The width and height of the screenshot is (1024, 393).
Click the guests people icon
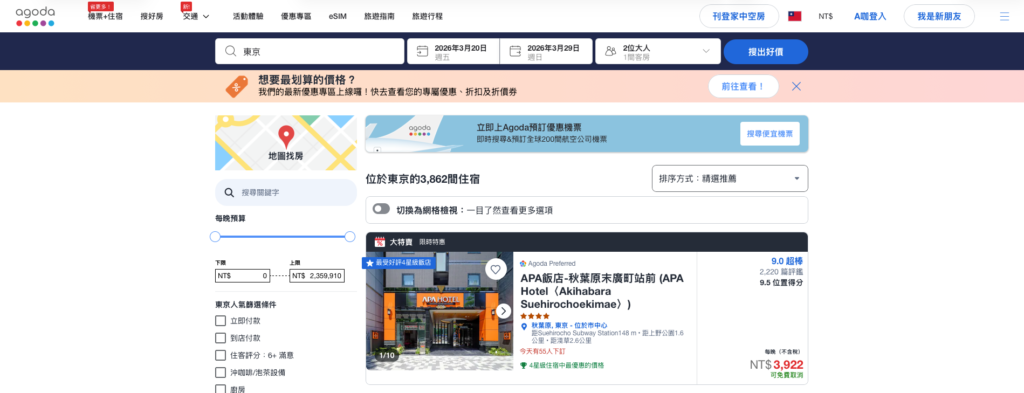611,51
